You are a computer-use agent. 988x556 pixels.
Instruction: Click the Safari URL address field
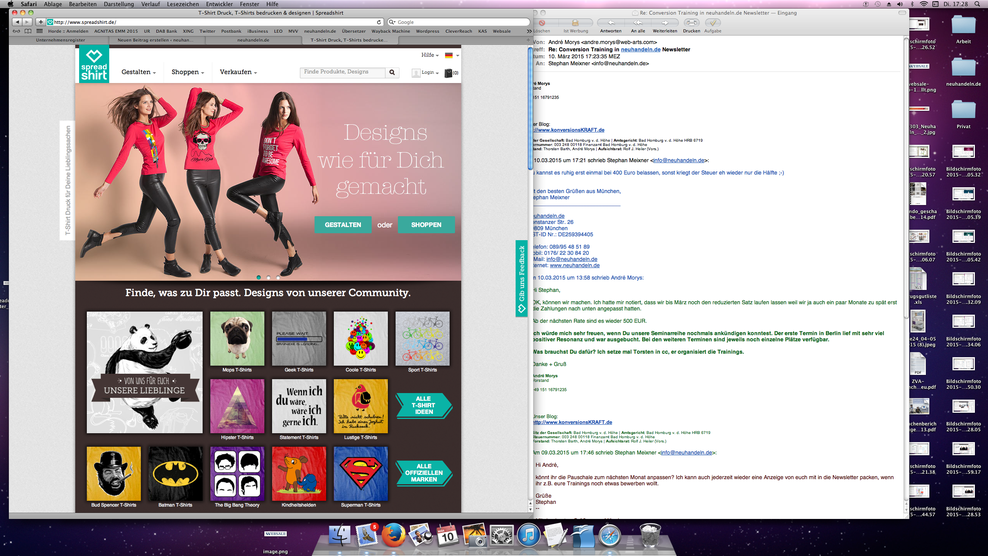pos(214,22)
